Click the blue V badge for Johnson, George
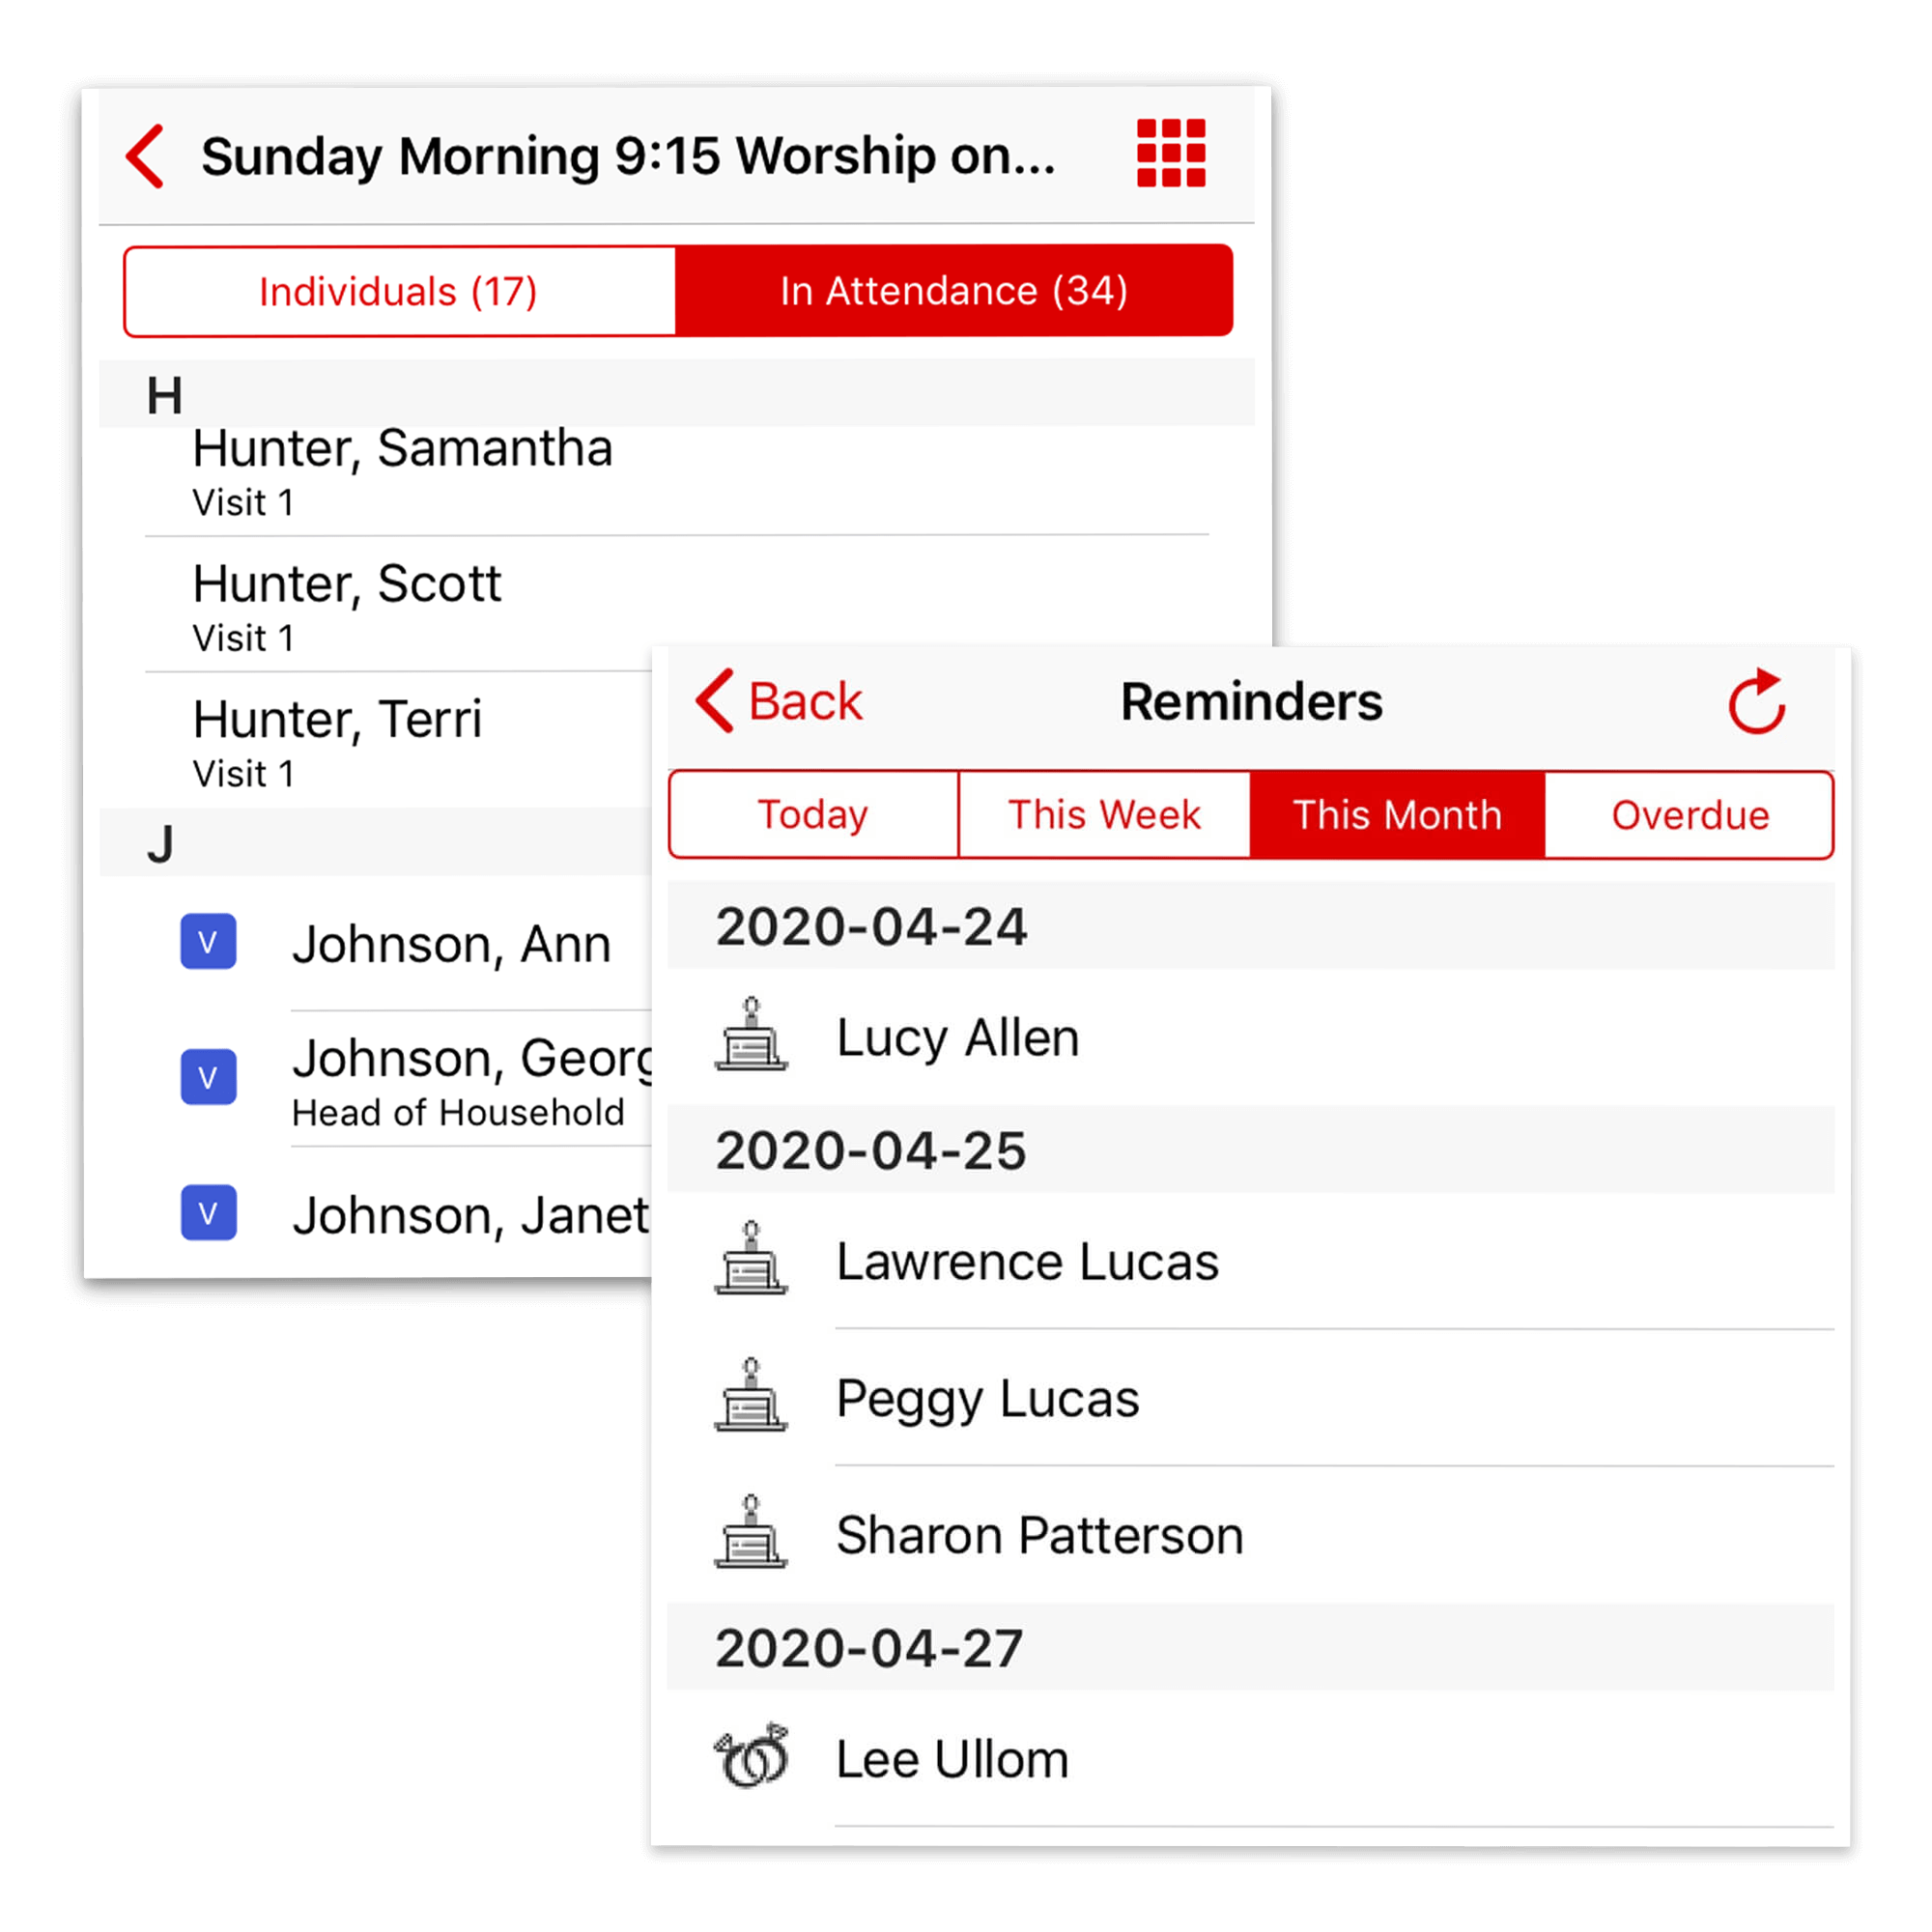This screenshot has width=1932, height=1932. pyautogui.click(x=208, y=1077)
